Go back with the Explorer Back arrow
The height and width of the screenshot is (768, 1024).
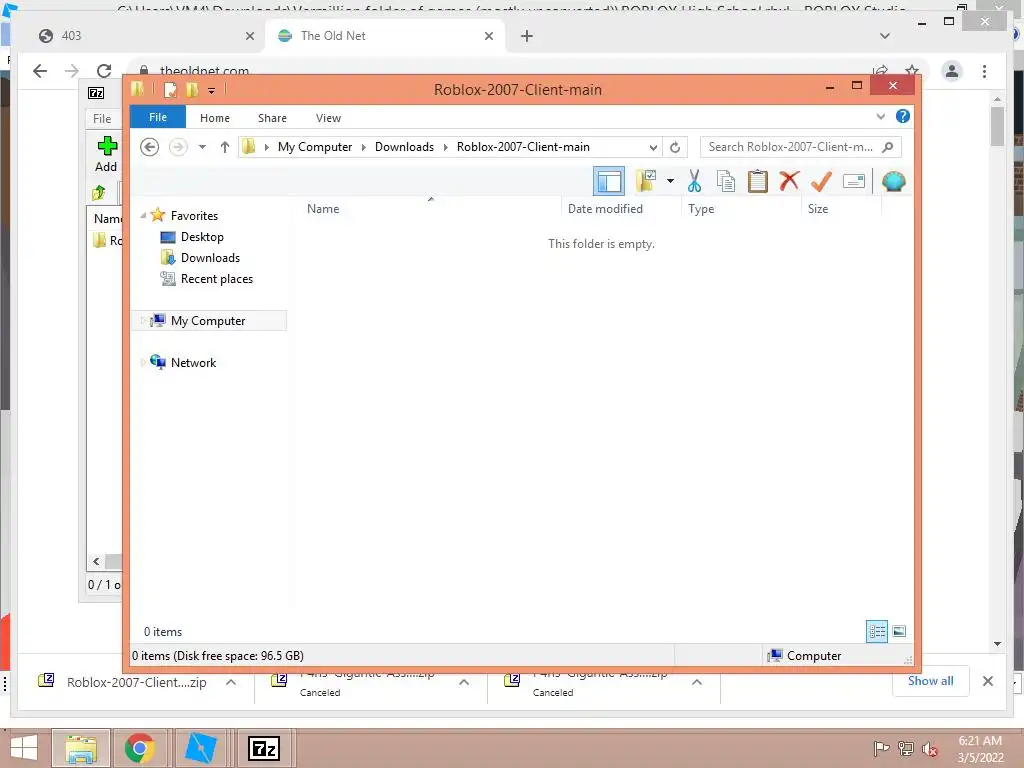[150, 147]
